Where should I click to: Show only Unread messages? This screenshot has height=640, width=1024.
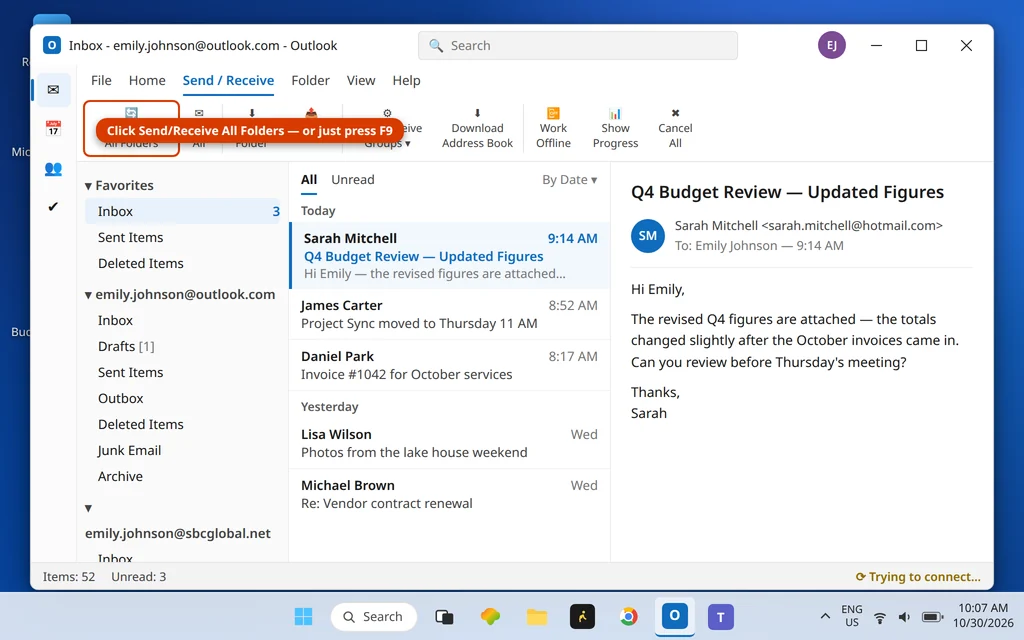pos(353,180)
